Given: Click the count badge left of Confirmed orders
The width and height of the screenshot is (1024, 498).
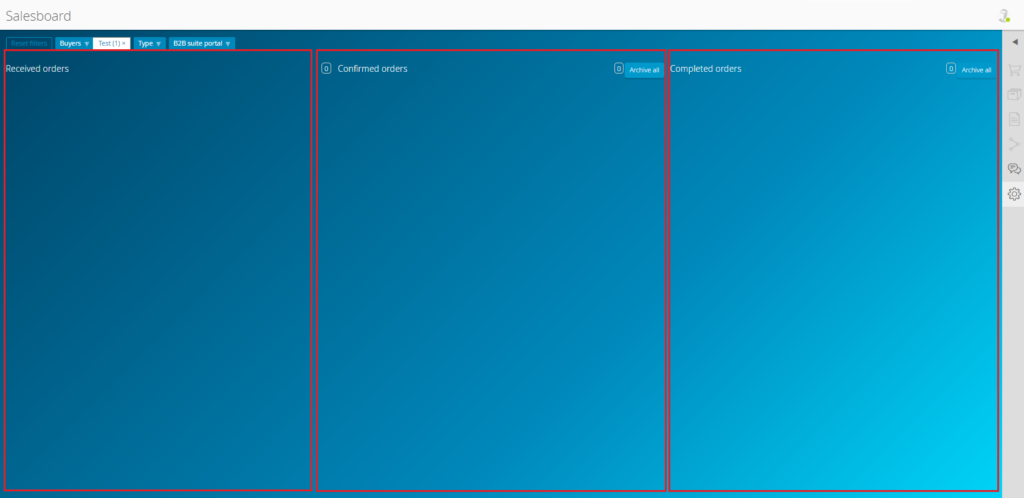Looking at the screenshot, I should pos(327,69).
